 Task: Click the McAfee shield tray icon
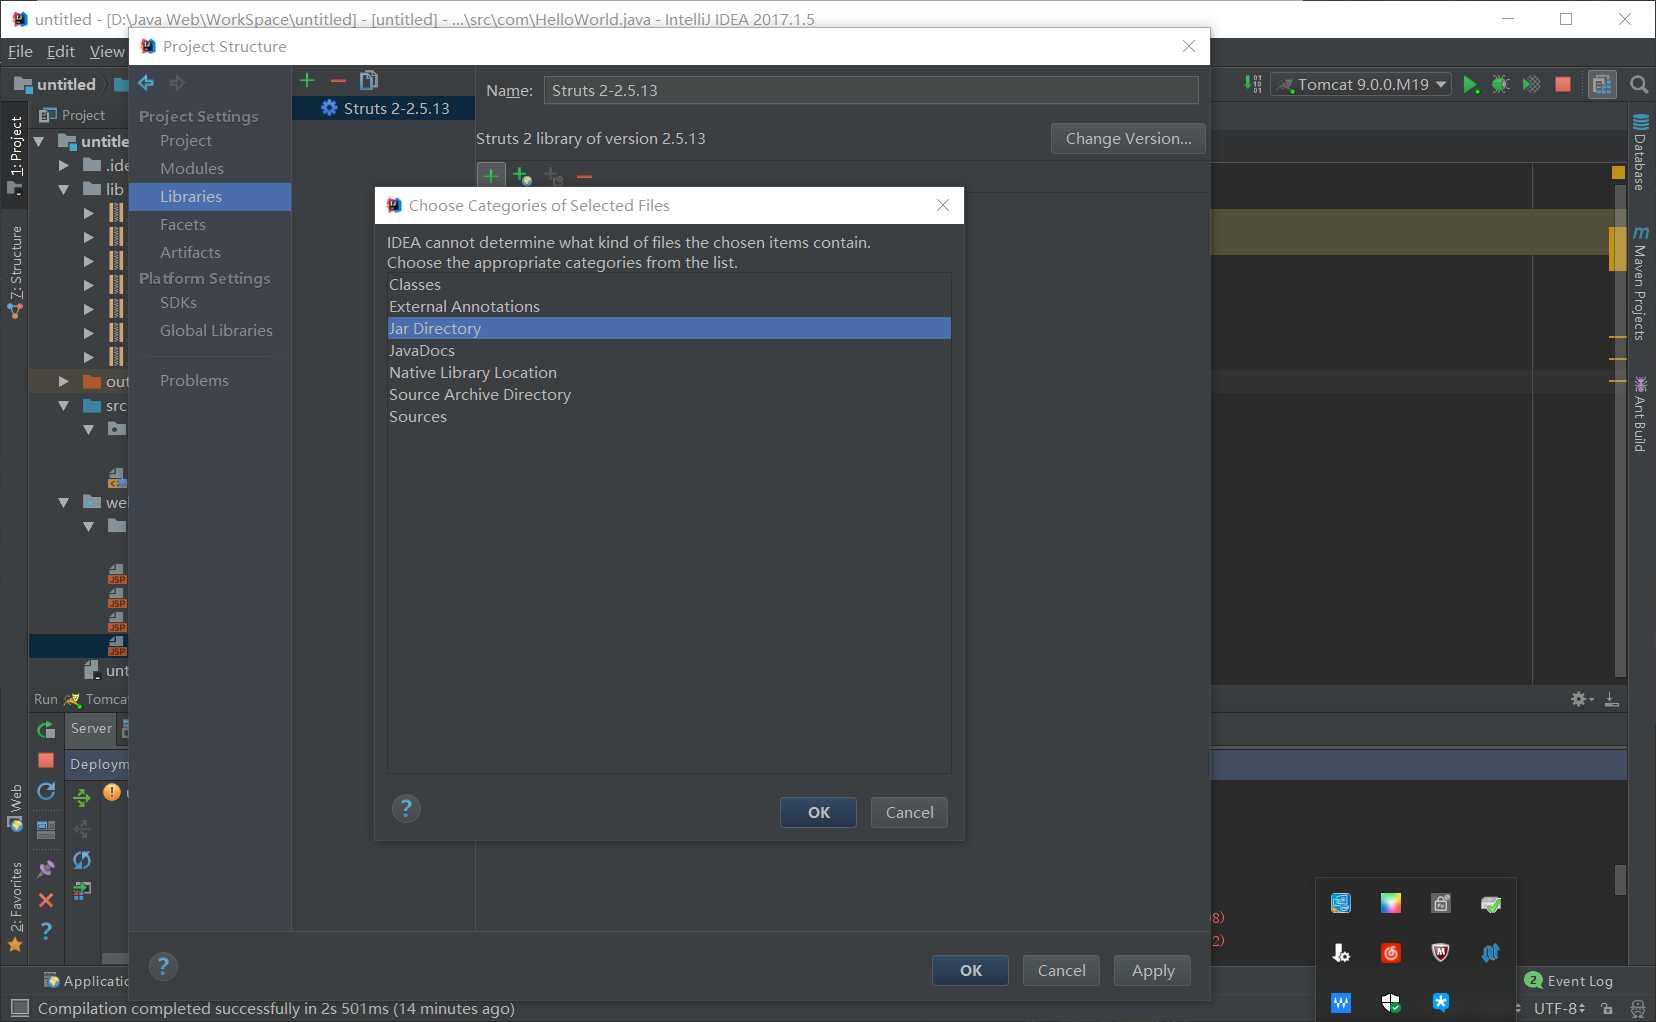tap(1440, 952)
